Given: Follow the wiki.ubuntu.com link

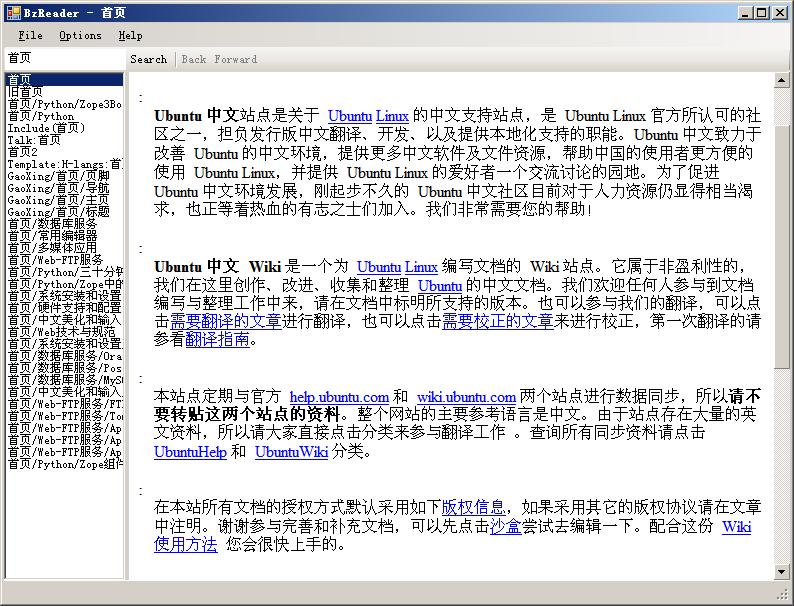Looking at the screenshot, I should pyautogui.click(x=466, y=396).
